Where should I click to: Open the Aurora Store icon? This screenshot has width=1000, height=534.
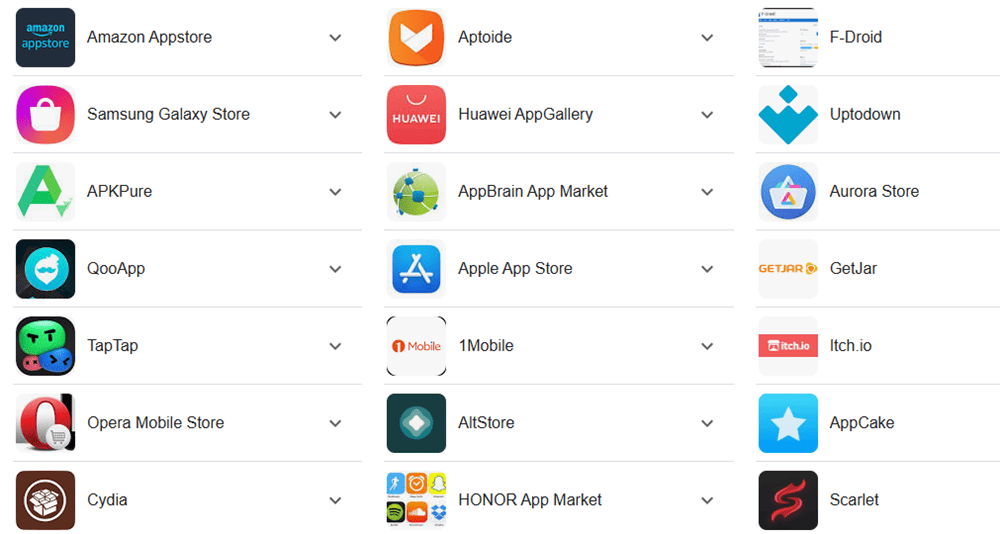788,192
